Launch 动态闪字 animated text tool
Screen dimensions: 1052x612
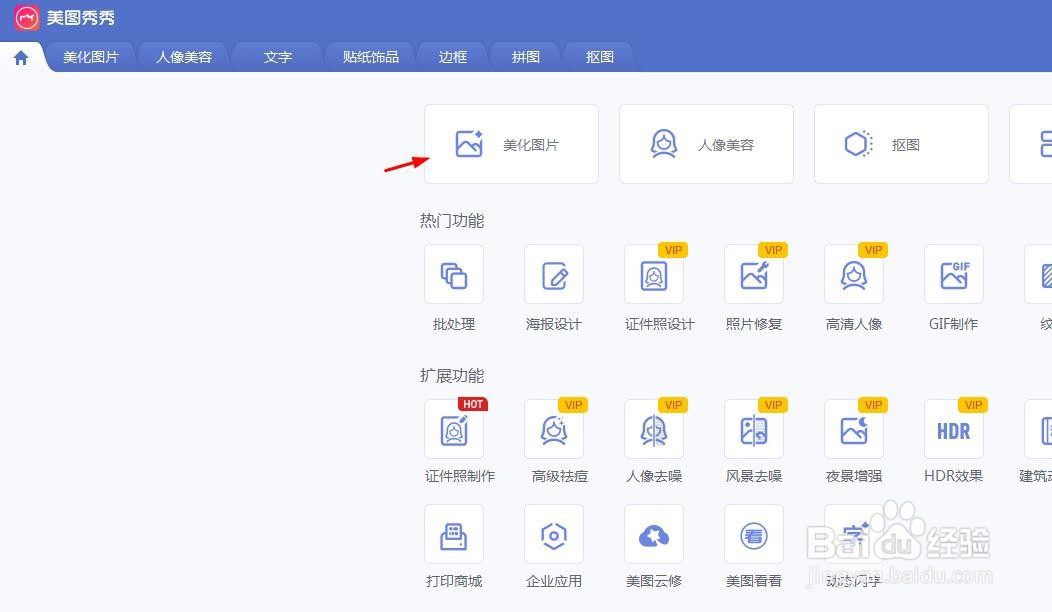(853, 545)
